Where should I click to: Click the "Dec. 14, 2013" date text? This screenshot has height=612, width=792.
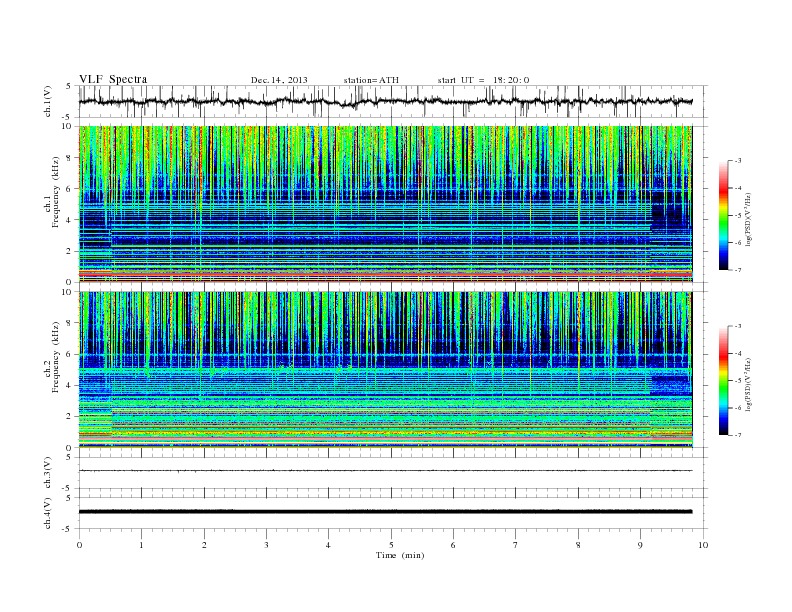tap(279, 80)
